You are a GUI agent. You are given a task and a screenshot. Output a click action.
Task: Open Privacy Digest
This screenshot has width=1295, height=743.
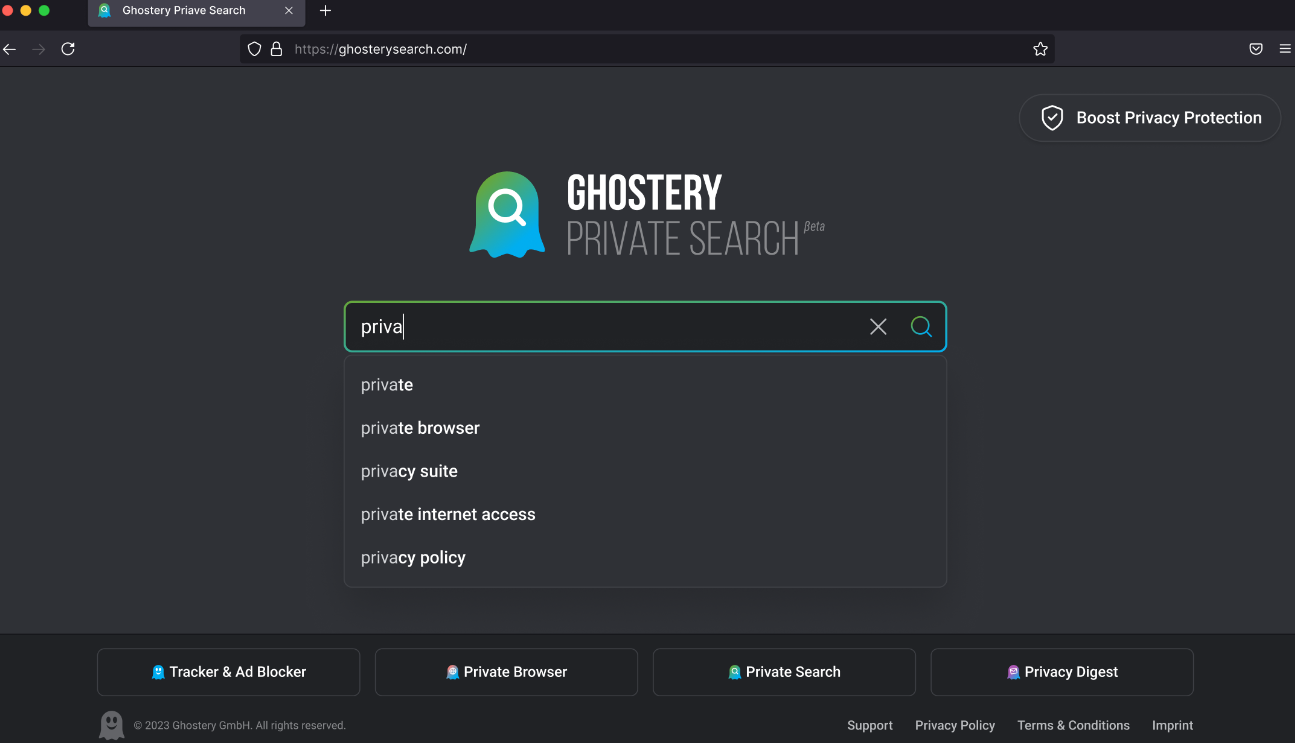pos(1062,672)
